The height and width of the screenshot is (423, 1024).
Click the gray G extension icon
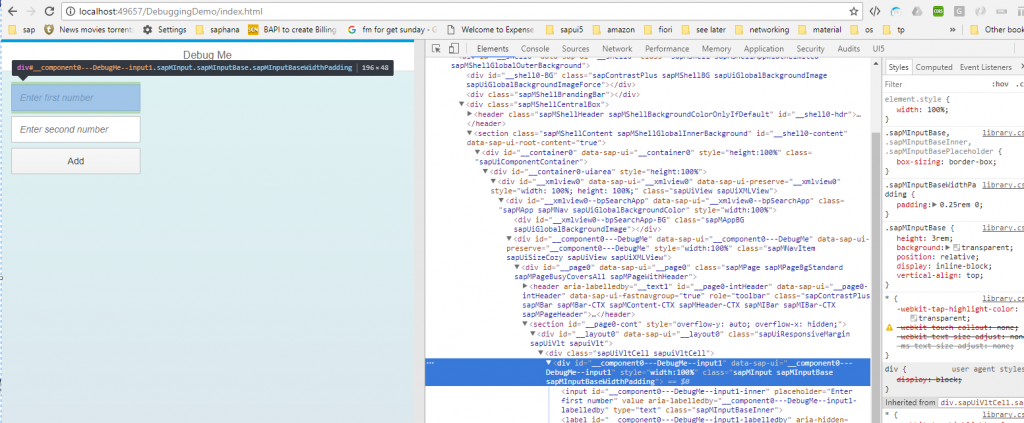point(959,11)
